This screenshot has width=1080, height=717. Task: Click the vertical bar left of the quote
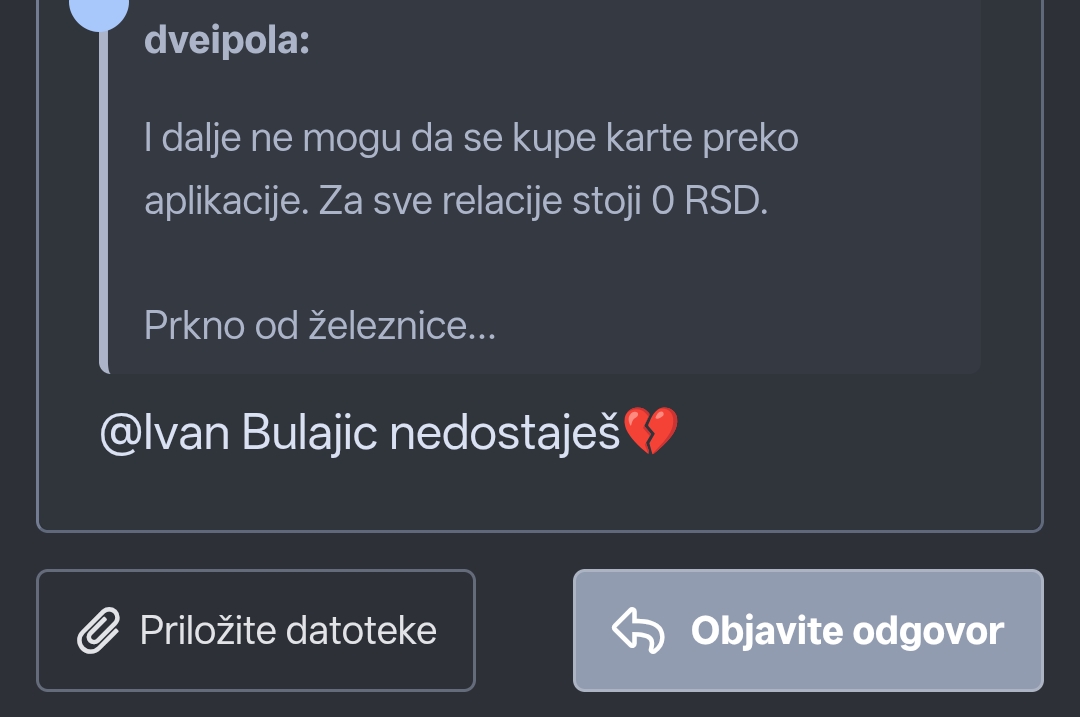(x=103, y=200)
